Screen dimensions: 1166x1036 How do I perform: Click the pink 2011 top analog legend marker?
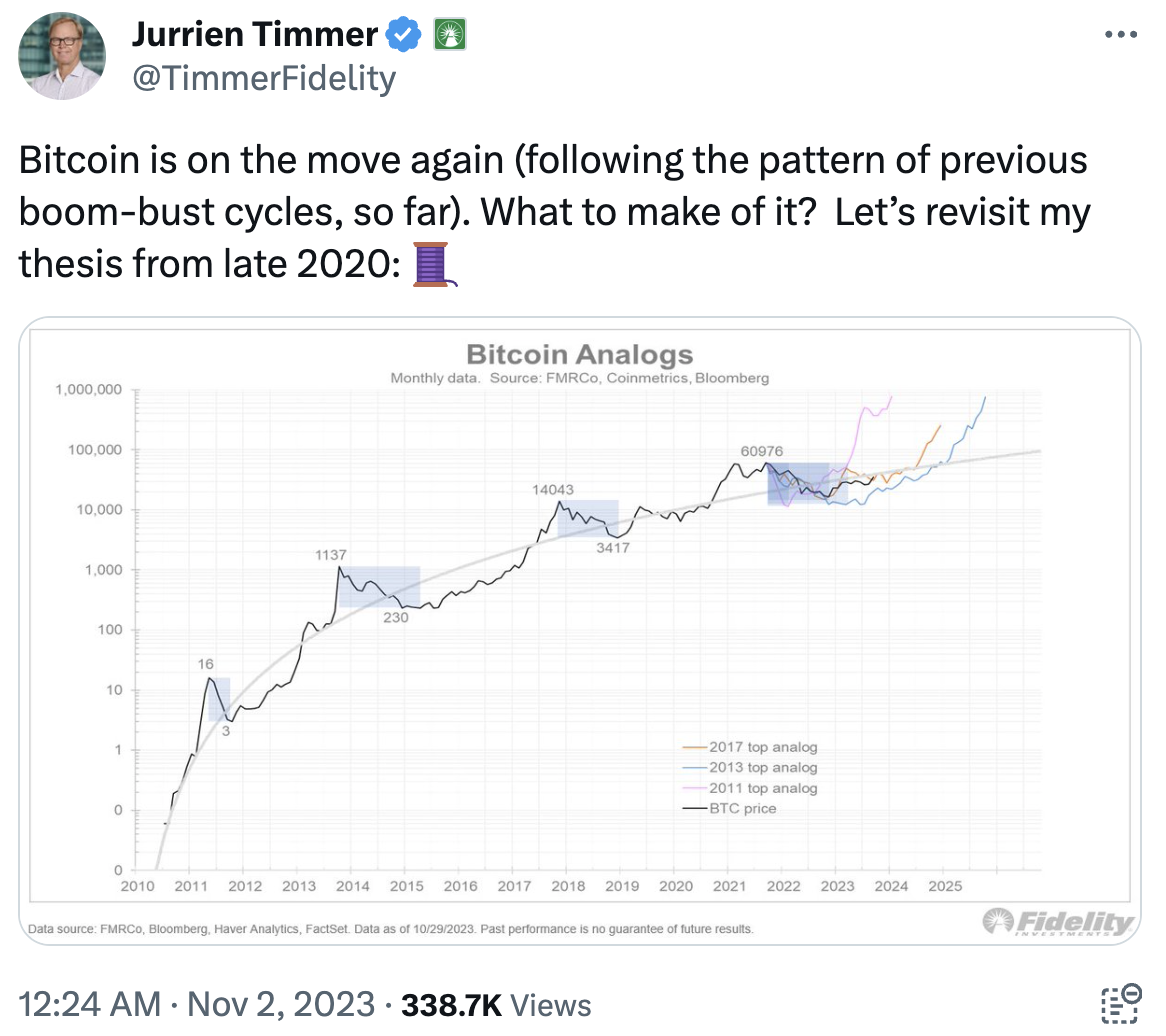click(695, 788)
